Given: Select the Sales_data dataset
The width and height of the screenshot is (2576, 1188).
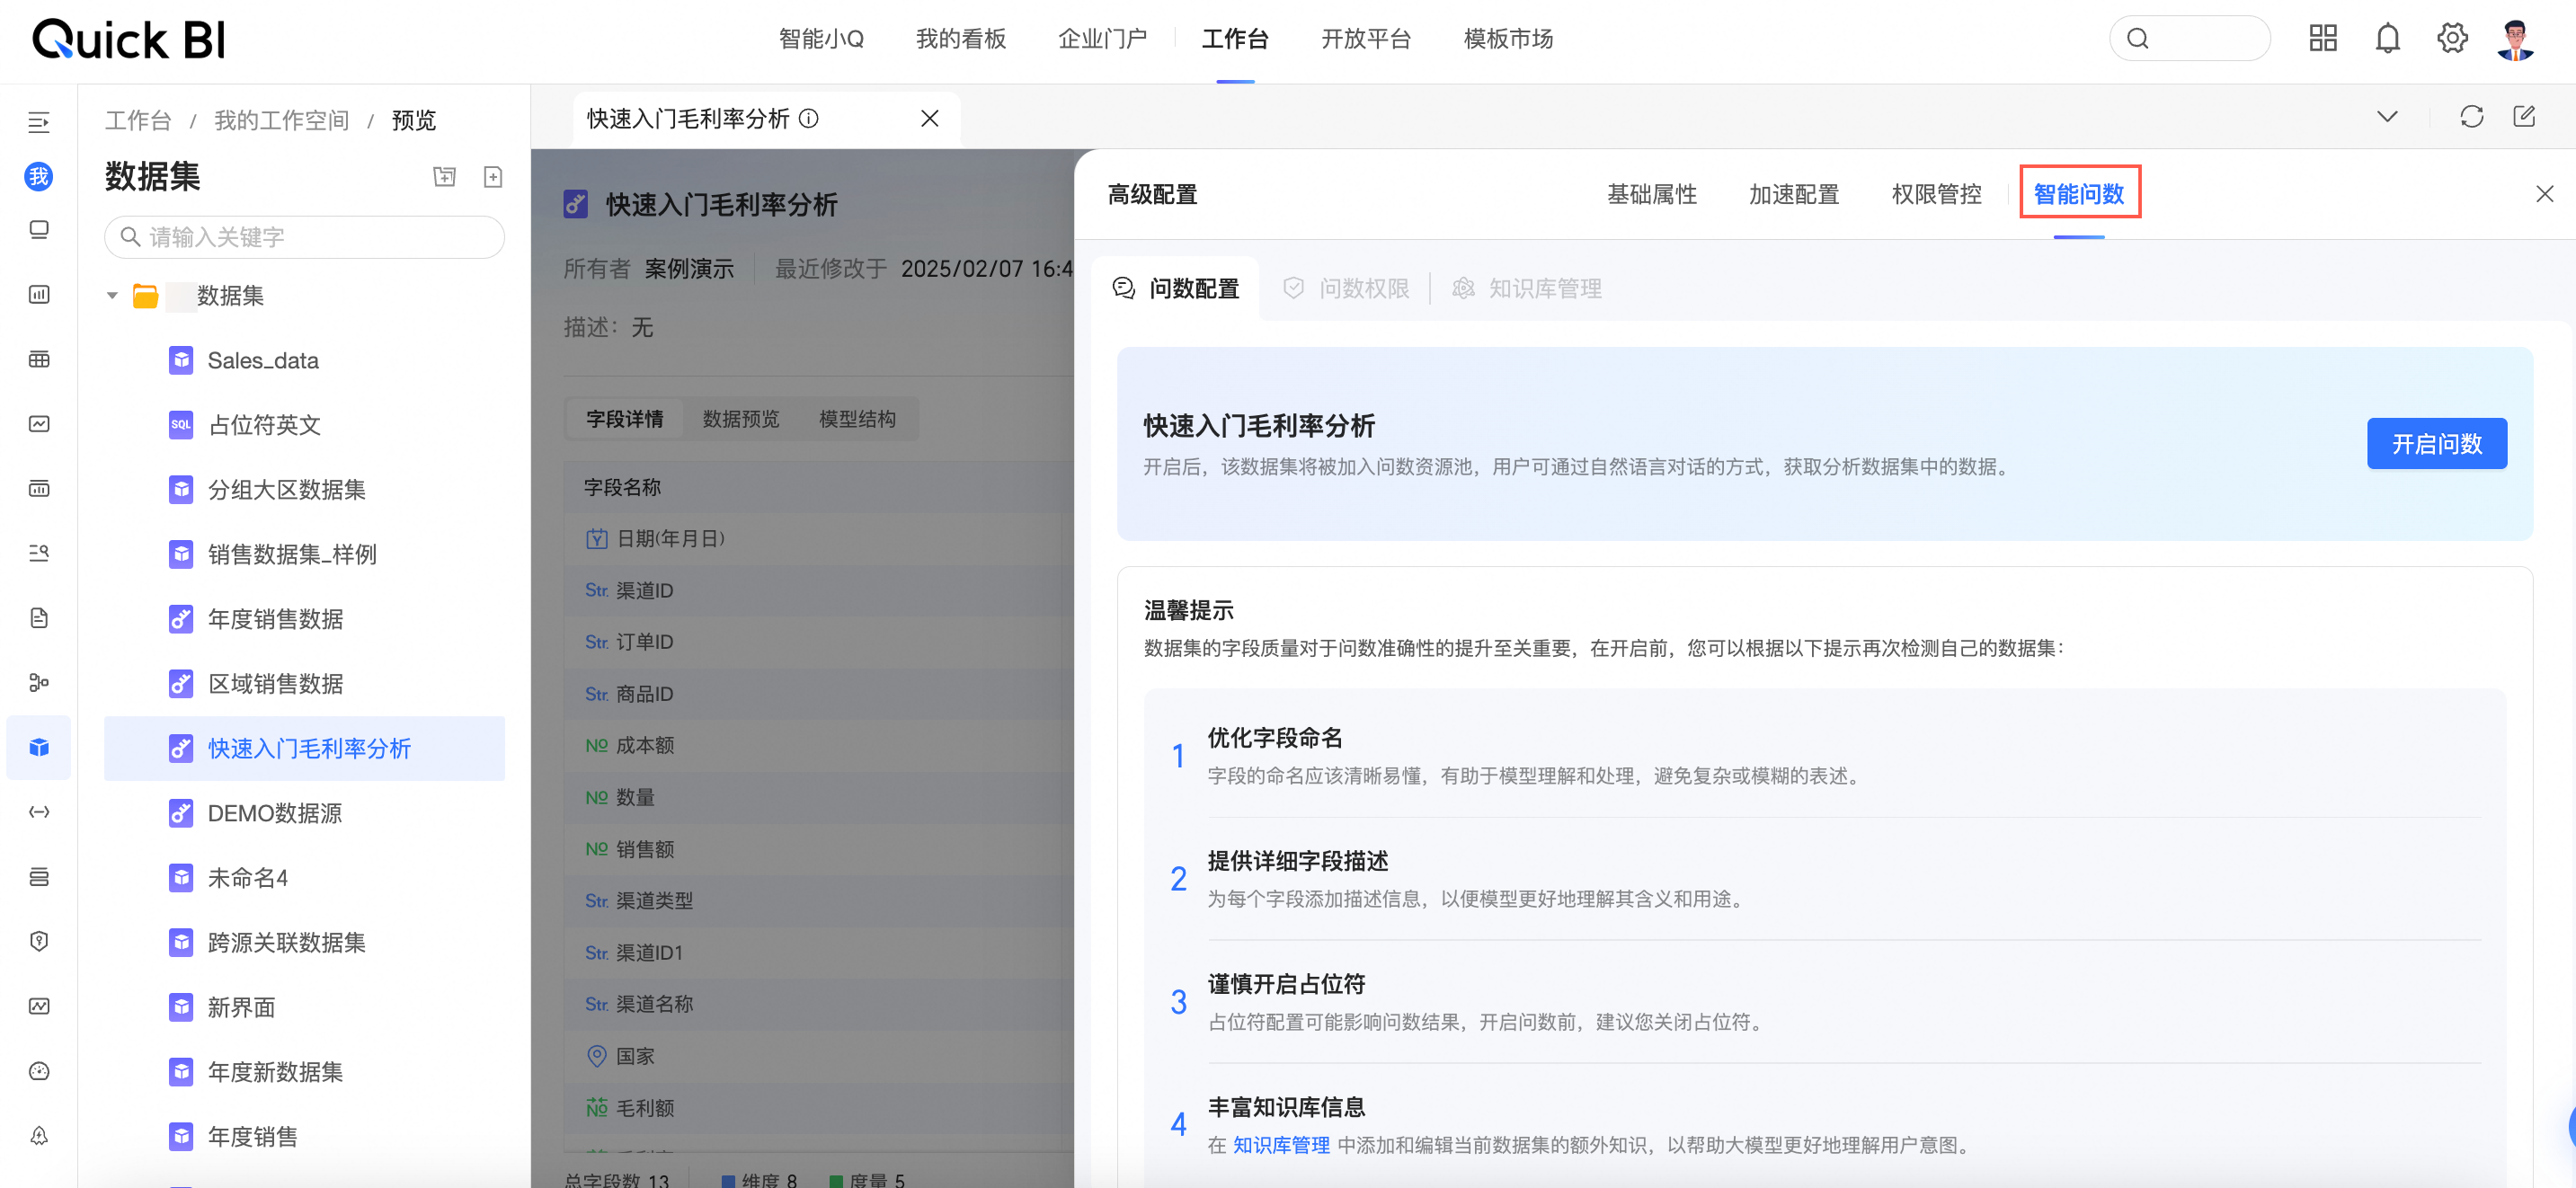Looking at the screenshot, I should pyautogui.click(x=263, y=361).
